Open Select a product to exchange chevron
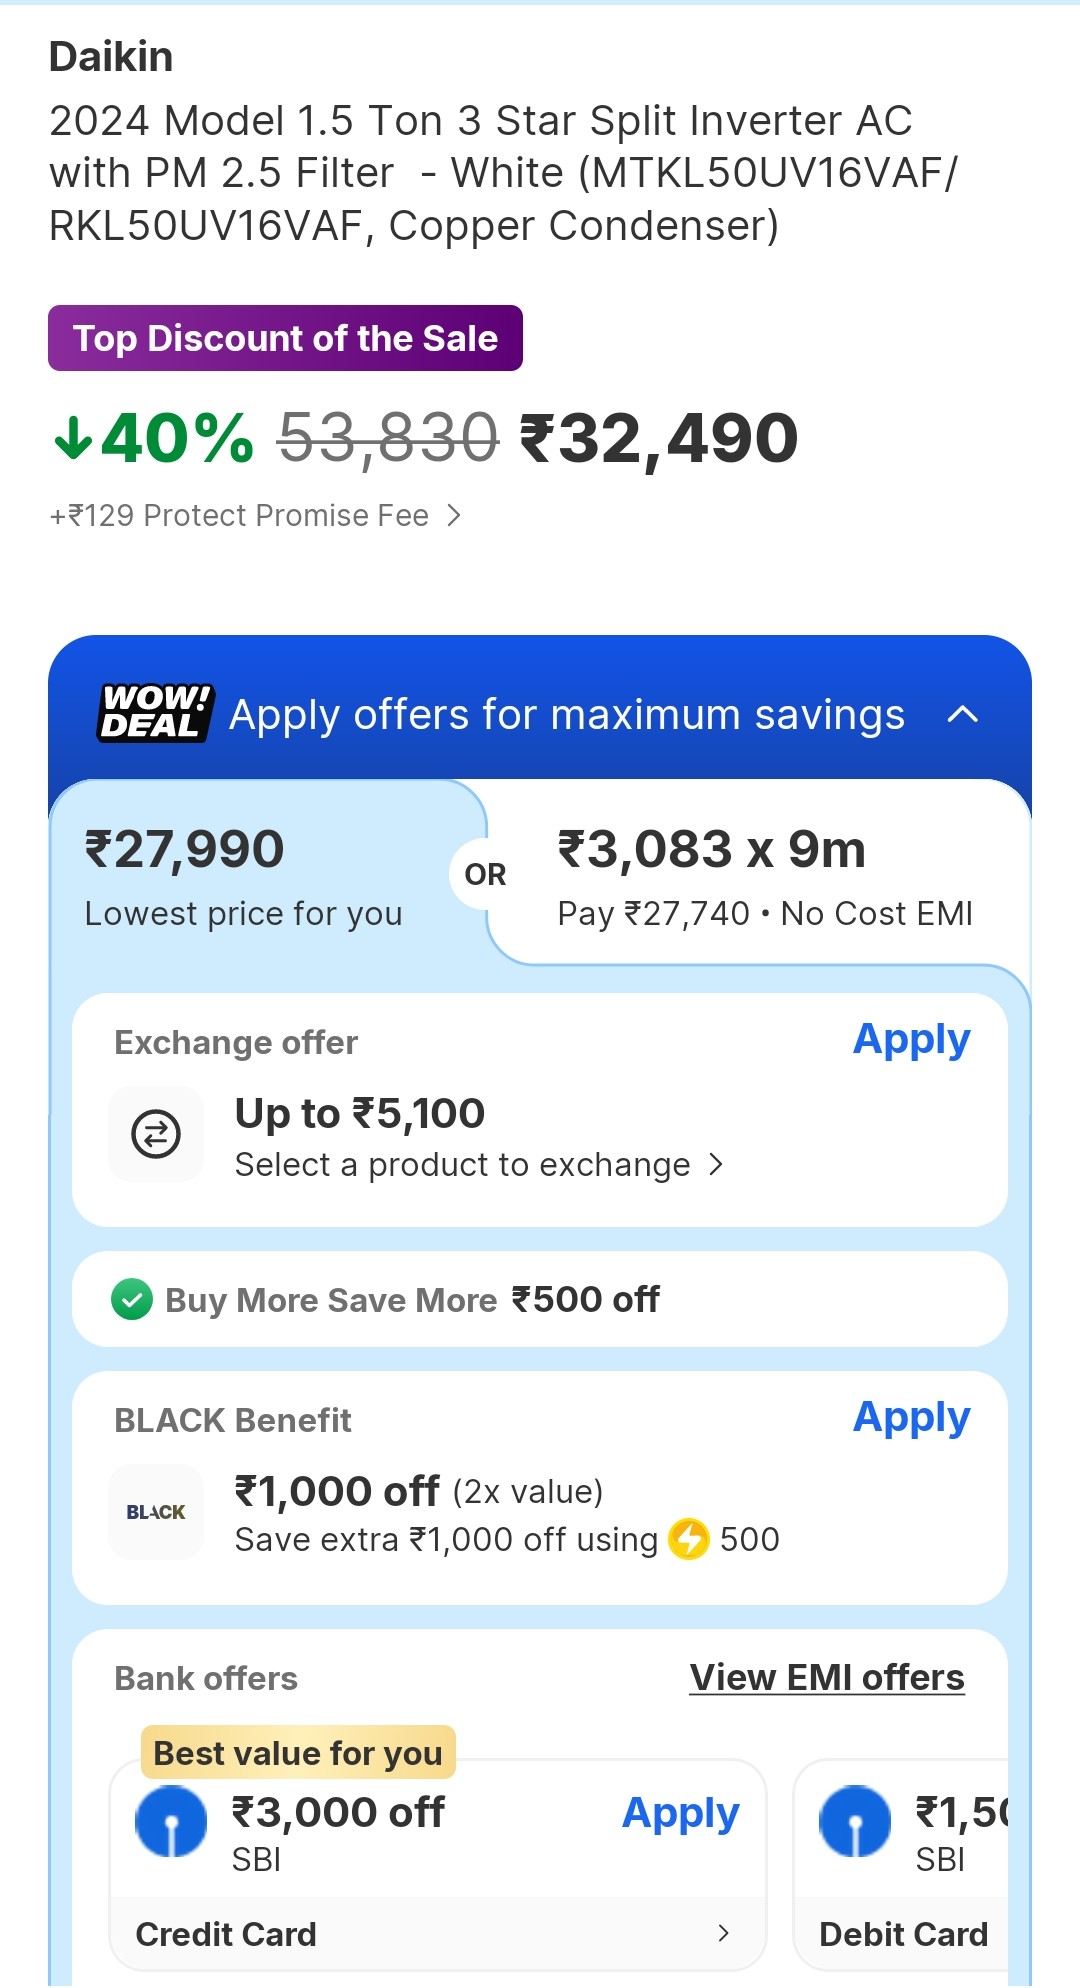 click(x=716, y=1165)
